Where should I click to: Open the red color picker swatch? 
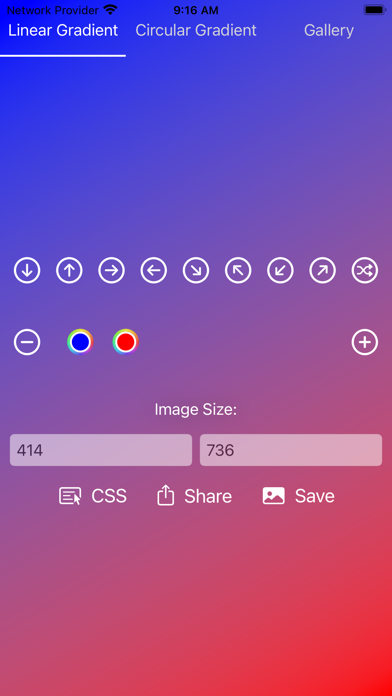(x=126, y=342)
